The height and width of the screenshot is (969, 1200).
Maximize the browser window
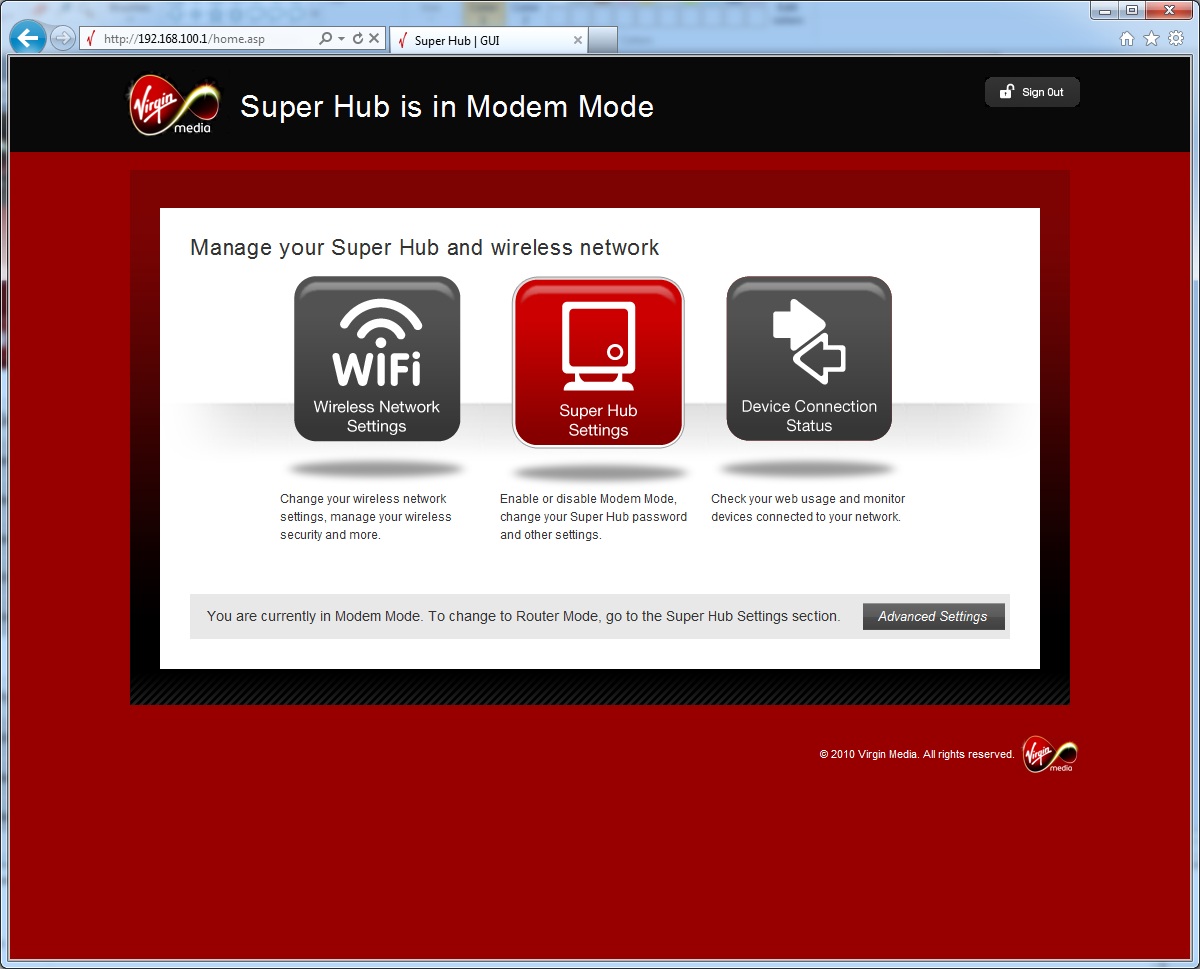pyautogui.click(x=1132, y=10)
